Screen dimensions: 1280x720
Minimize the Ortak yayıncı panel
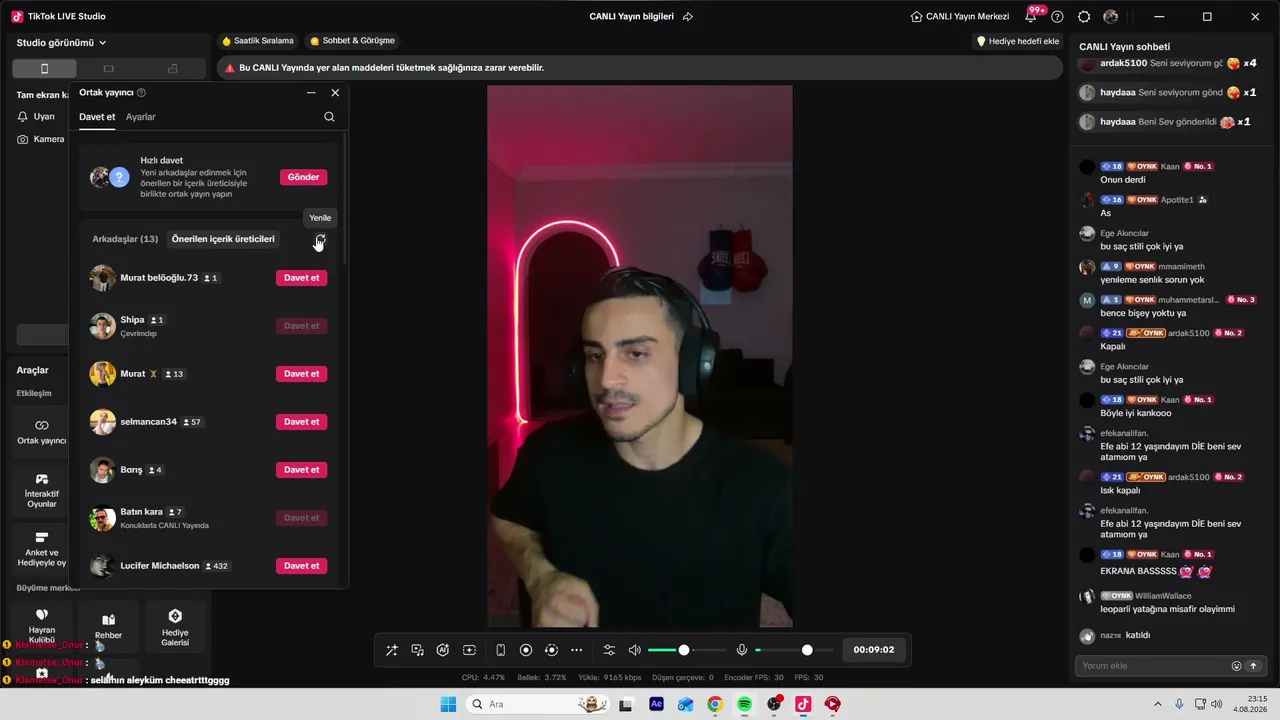311,92
